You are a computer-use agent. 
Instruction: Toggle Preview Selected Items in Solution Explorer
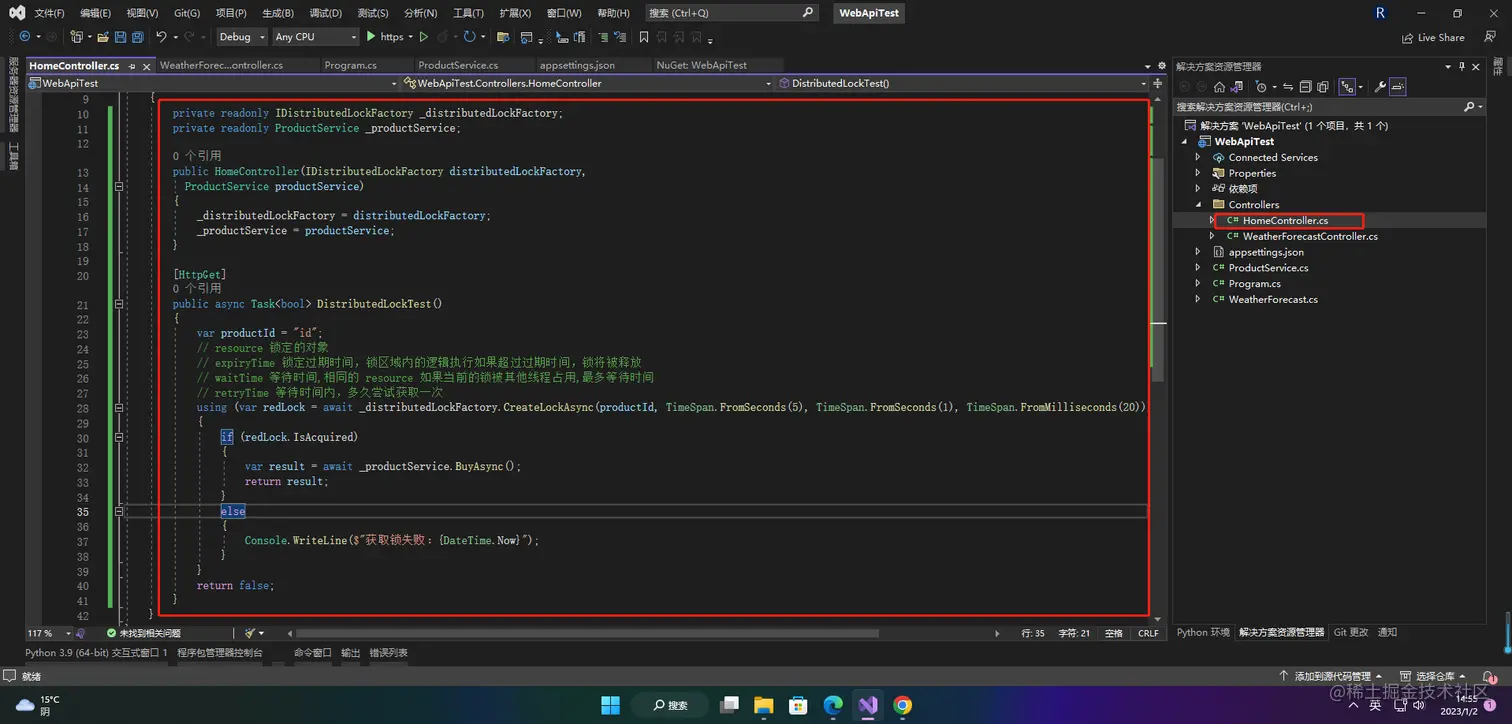(1398, 87)
